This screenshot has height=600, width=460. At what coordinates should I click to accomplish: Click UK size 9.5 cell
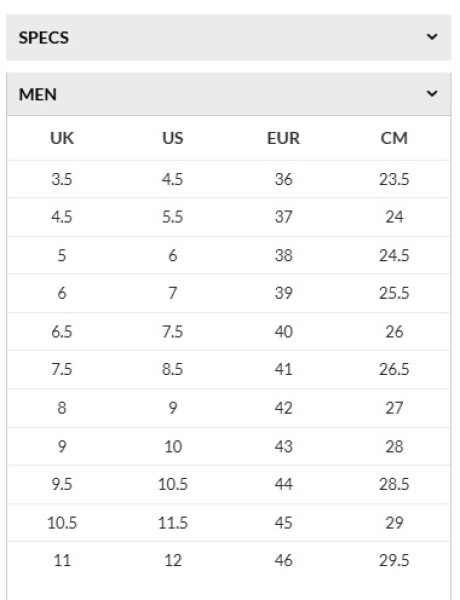(62, 484)
